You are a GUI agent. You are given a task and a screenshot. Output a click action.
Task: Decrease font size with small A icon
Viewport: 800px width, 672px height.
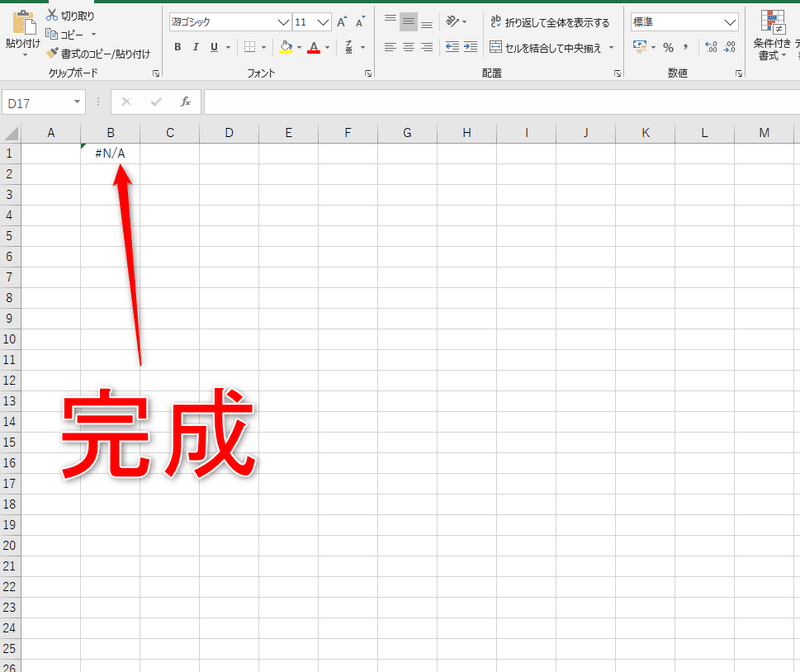click(360, 22)
